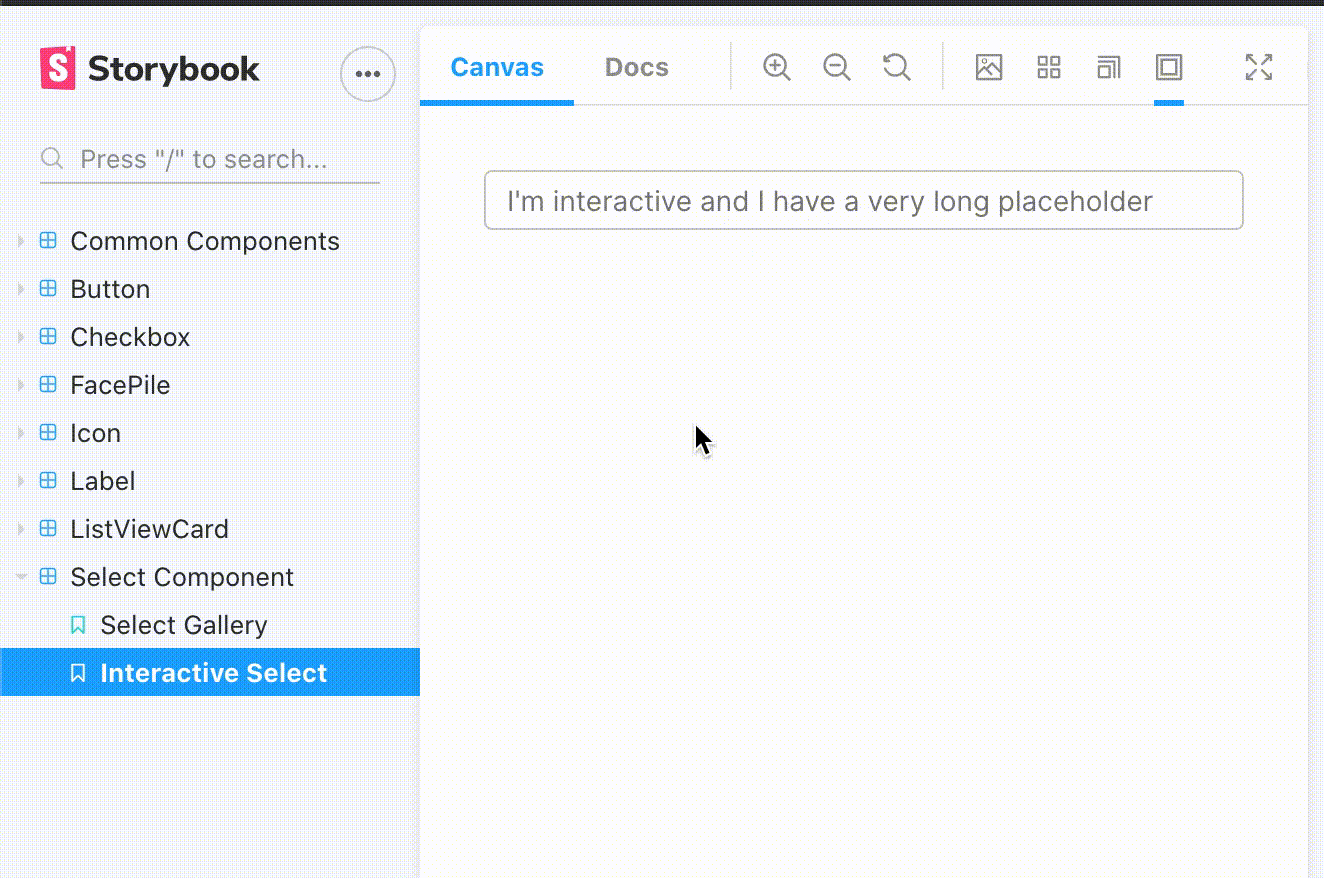Image resolution: width=1324 pixels, height=878 pixels.
Task: Expand the FacePile tree arrow
Action: (x=21, y=385)
